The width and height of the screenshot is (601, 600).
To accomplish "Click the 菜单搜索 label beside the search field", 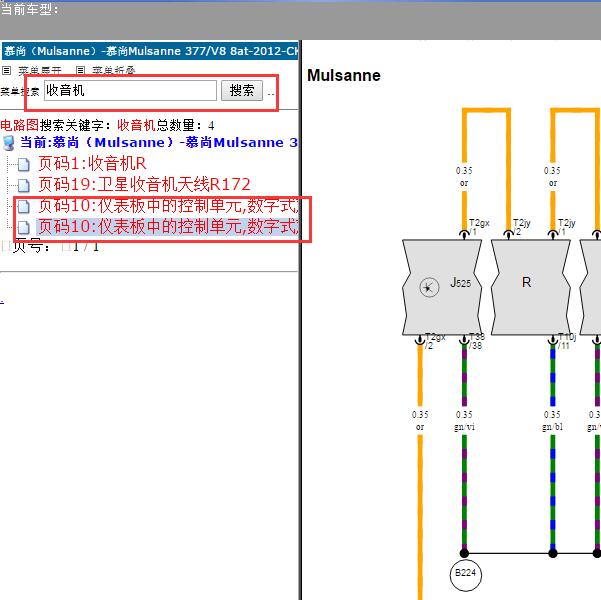I will [20, 92].
